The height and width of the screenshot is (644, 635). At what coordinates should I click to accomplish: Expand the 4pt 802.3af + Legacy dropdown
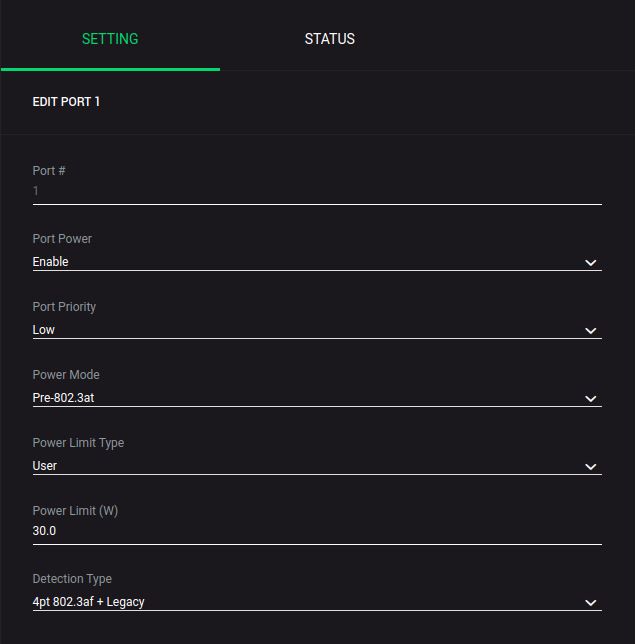(x=300, y=602)
